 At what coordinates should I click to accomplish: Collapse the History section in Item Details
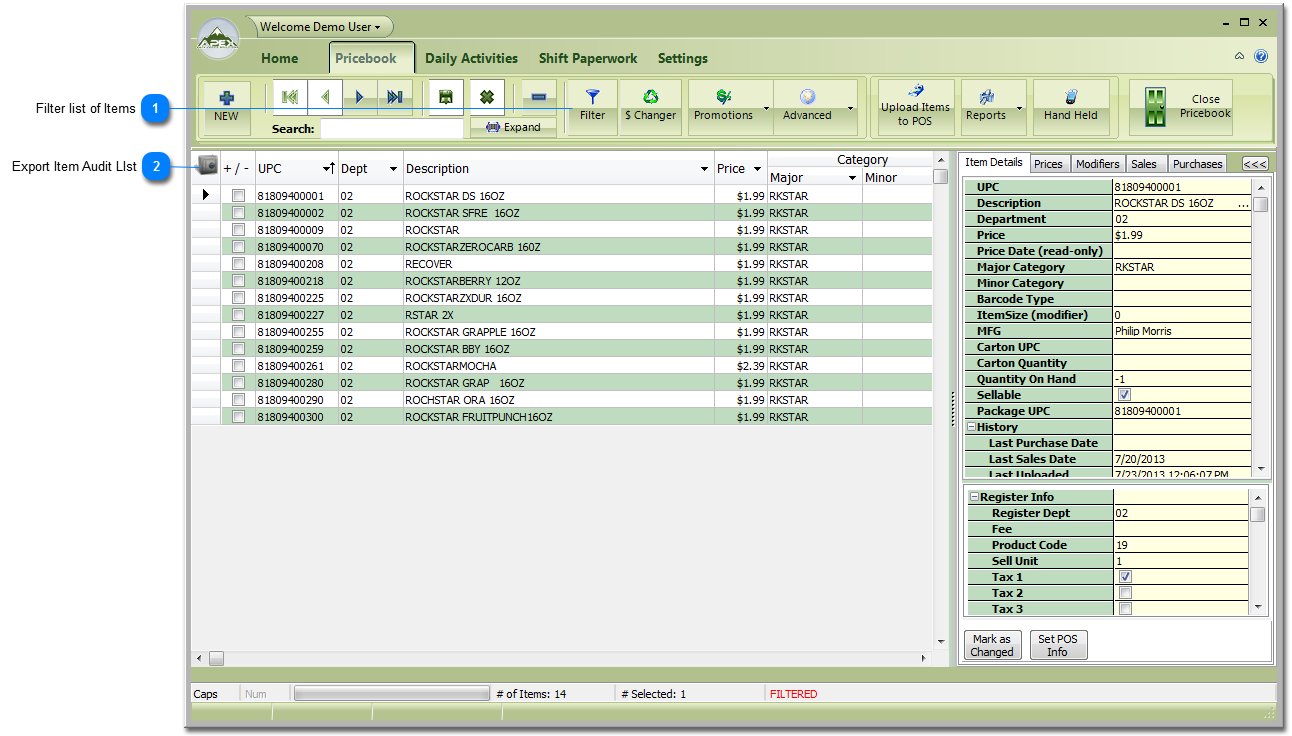click(x=970, y=426)
